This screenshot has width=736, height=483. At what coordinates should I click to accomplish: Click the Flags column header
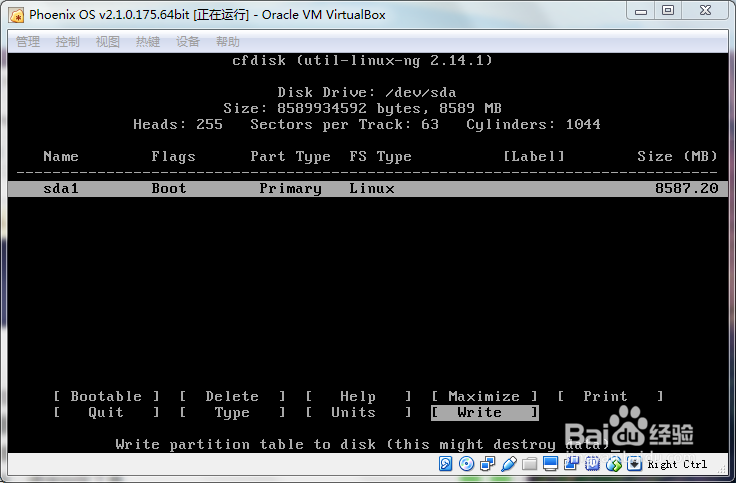coord(173,156)
